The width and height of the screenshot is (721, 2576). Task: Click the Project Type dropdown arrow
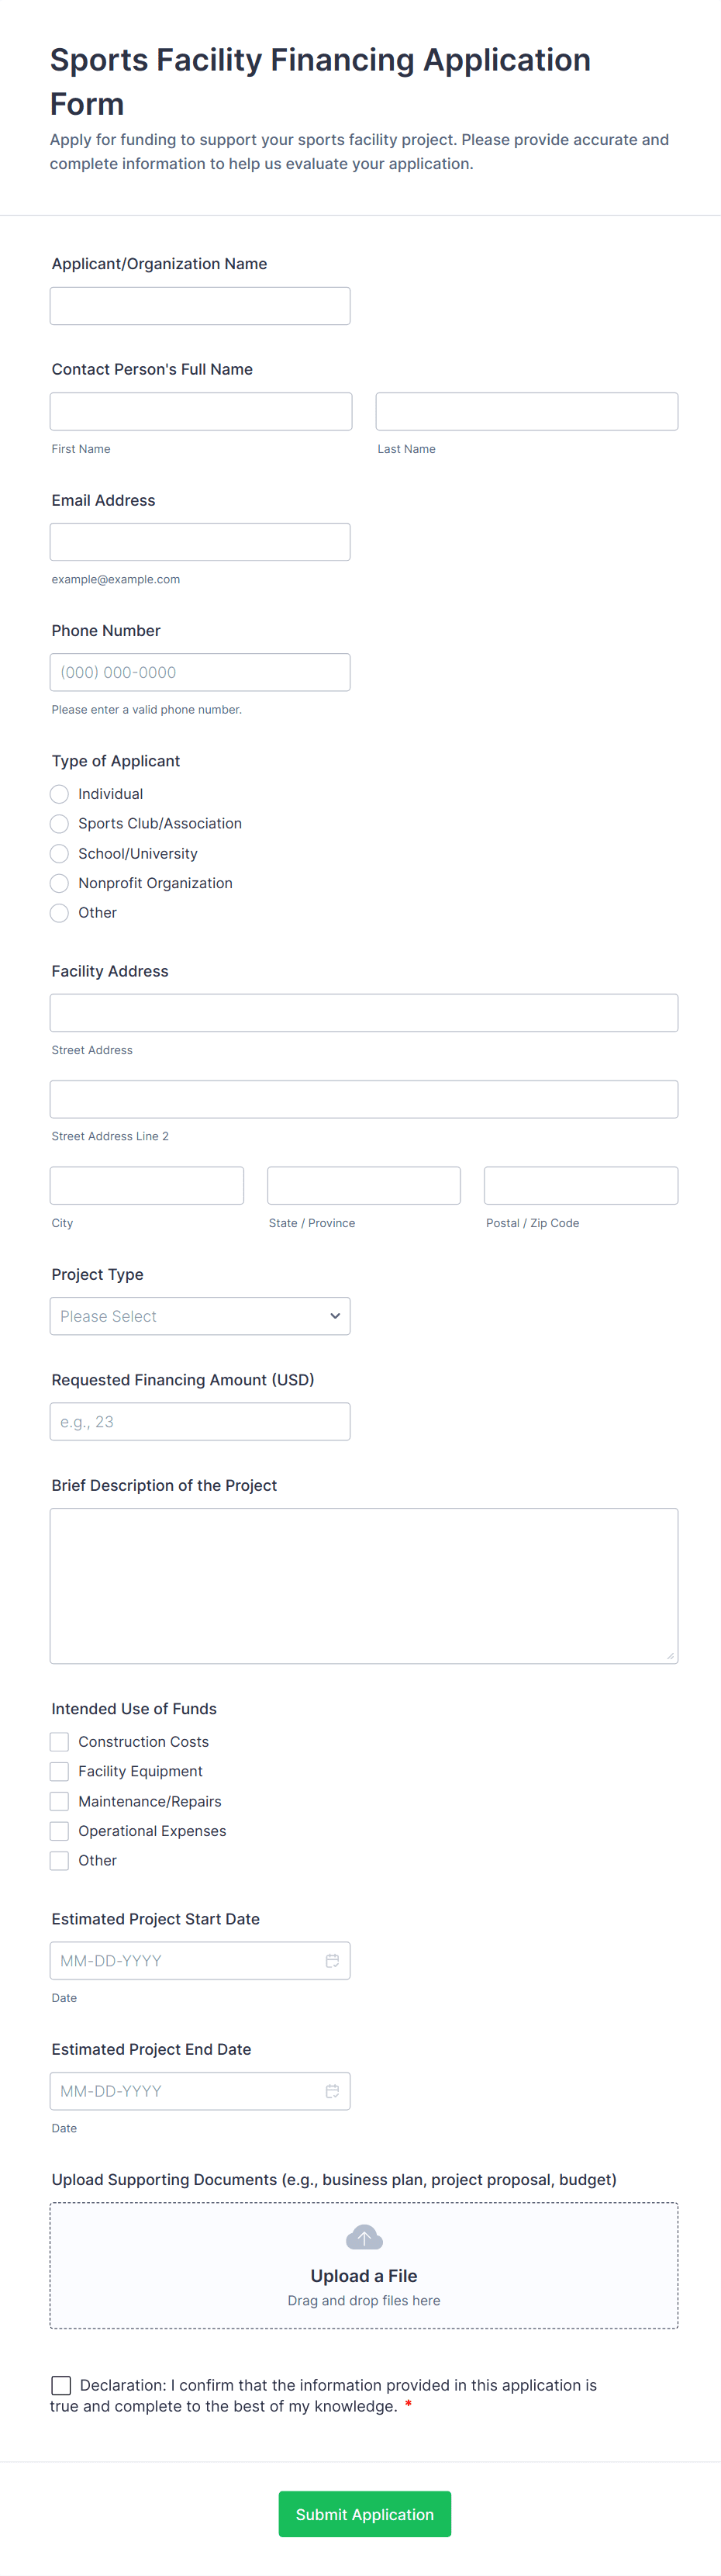[x=335, y=1316]
